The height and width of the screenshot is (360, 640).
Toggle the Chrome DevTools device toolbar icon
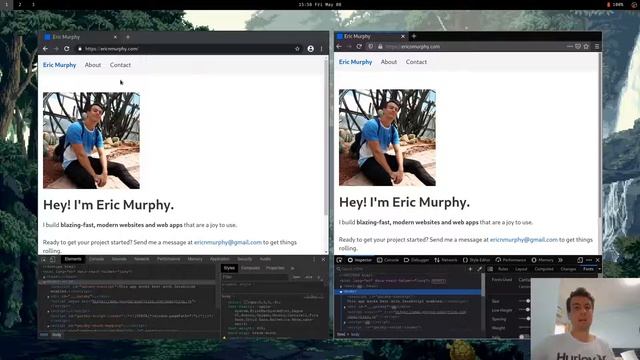52,259
